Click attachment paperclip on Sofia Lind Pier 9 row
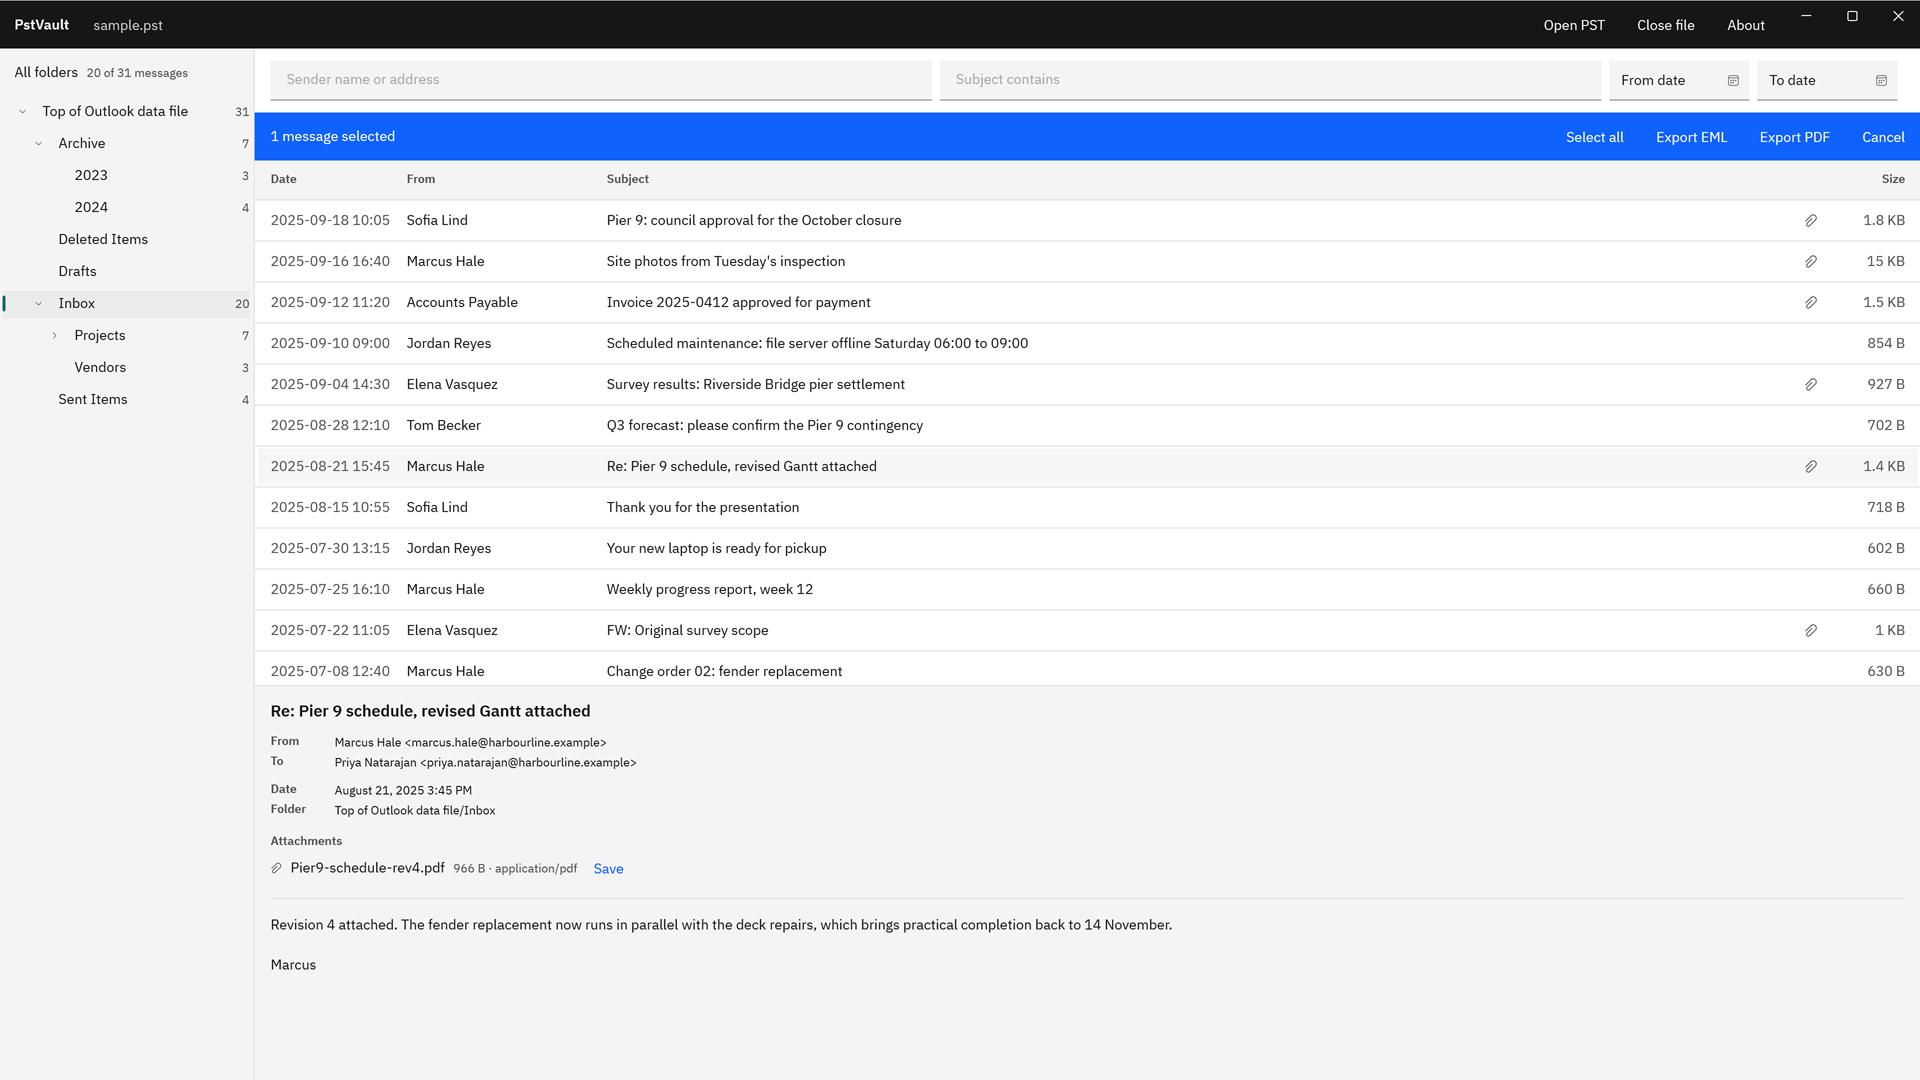 tap(1811, 220)
